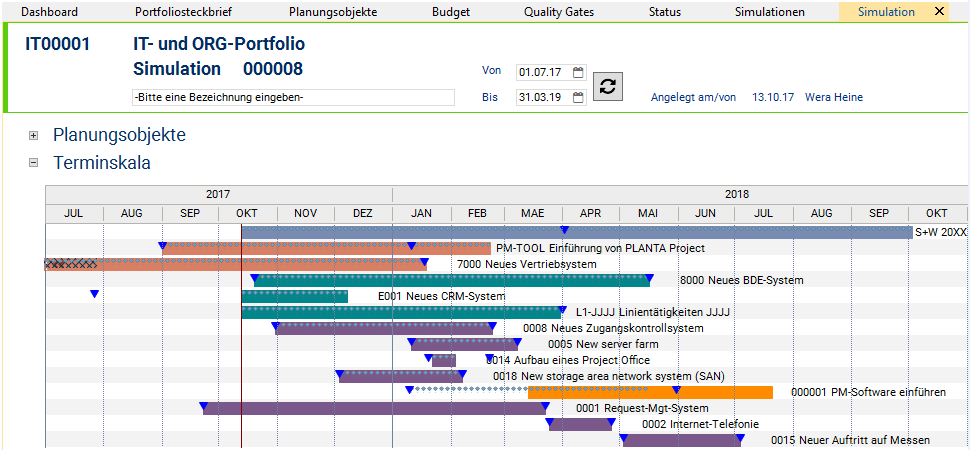Click the refresh arrows button
Screen dimensions: 970x450
pos(608,86)
